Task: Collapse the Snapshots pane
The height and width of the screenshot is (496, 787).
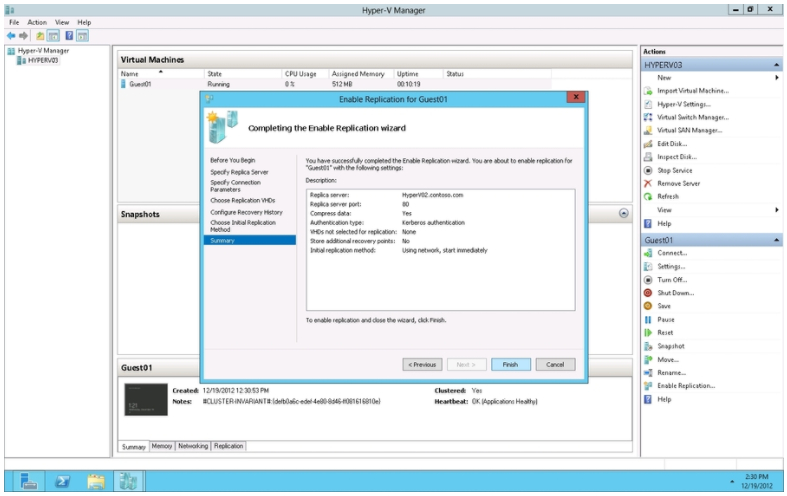Action: coord(623,213)
